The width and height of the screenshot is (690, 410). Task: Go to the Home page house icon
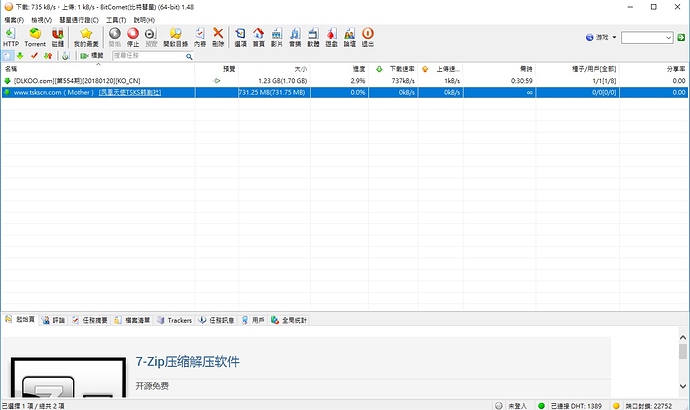coord(259,37)
